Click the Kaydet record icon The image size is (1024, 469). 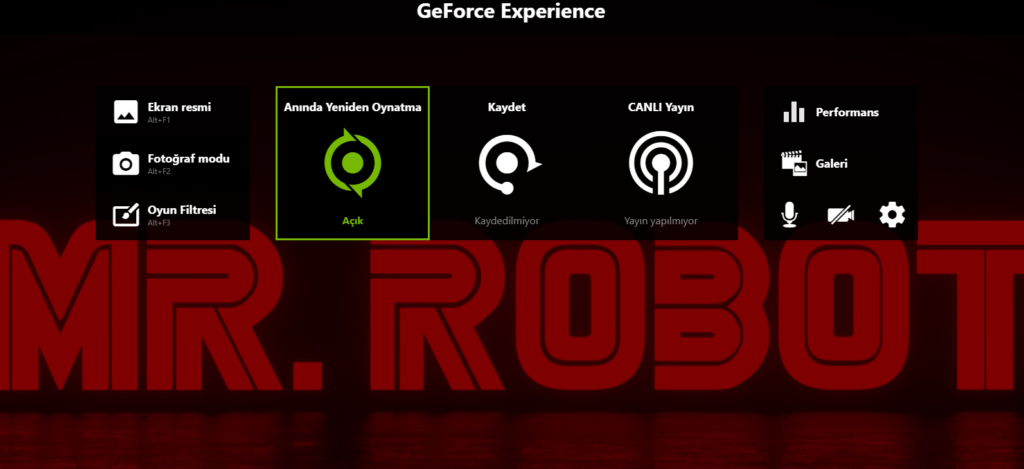(507, 163)
